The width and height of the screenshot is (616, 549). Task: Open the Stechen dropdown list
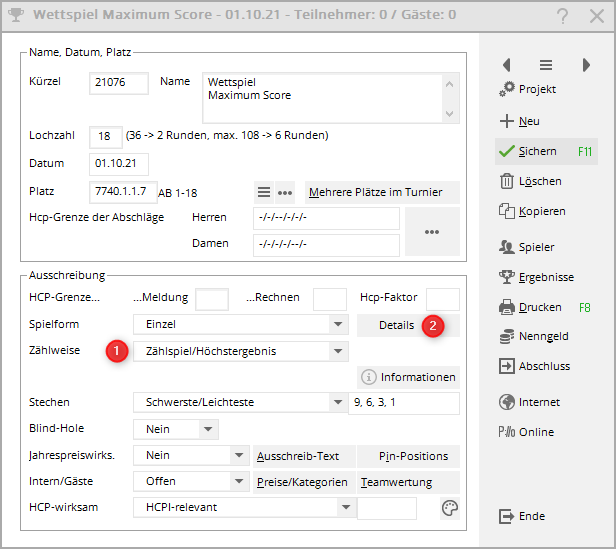click(339, 403)
